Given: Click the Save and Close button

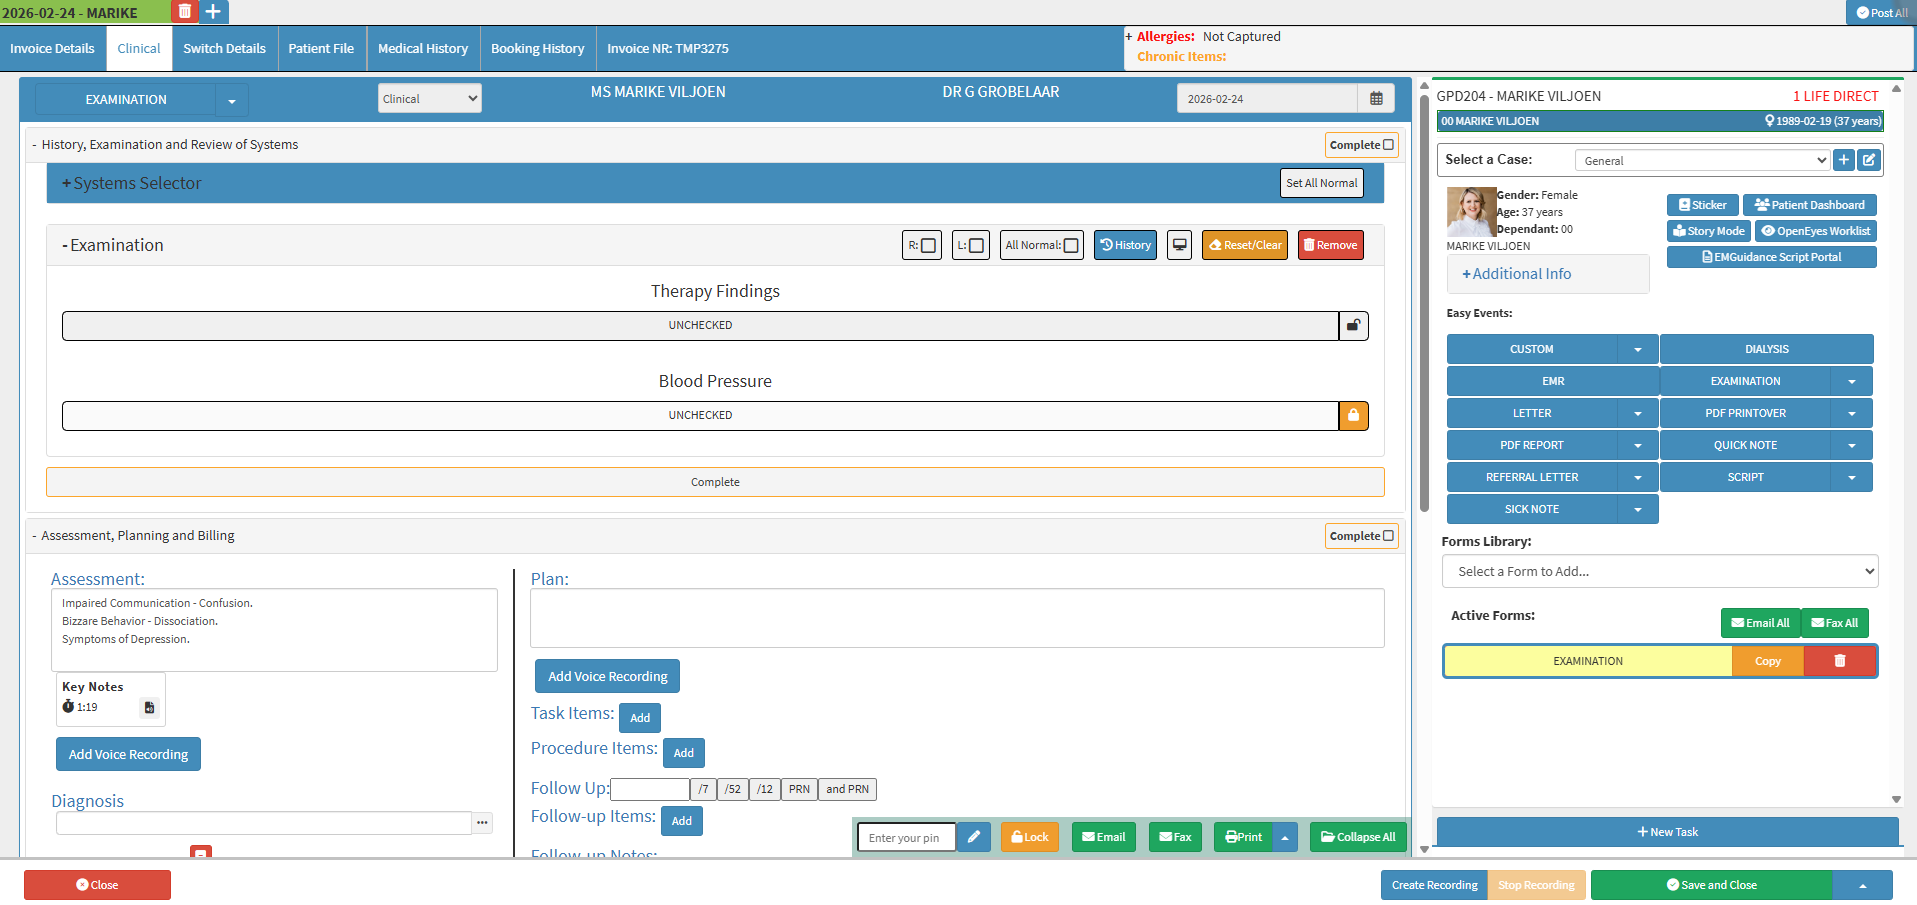Looking at the screenshot, I should (1711, 885).
